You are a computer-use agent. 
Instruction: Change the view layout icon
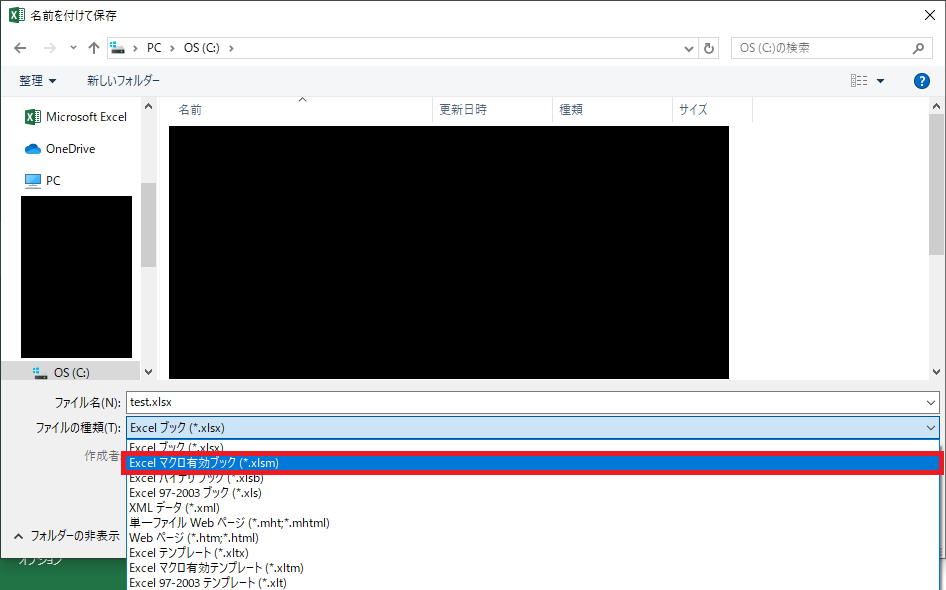coord(859,80)
